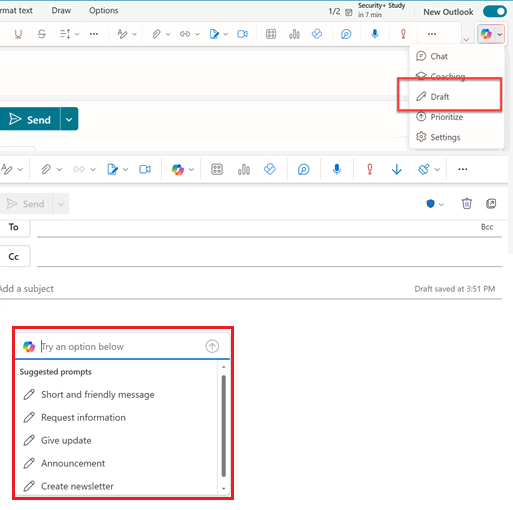Click the teal Send button
Viewport: 513px width, 510px height.
(30, 119)
